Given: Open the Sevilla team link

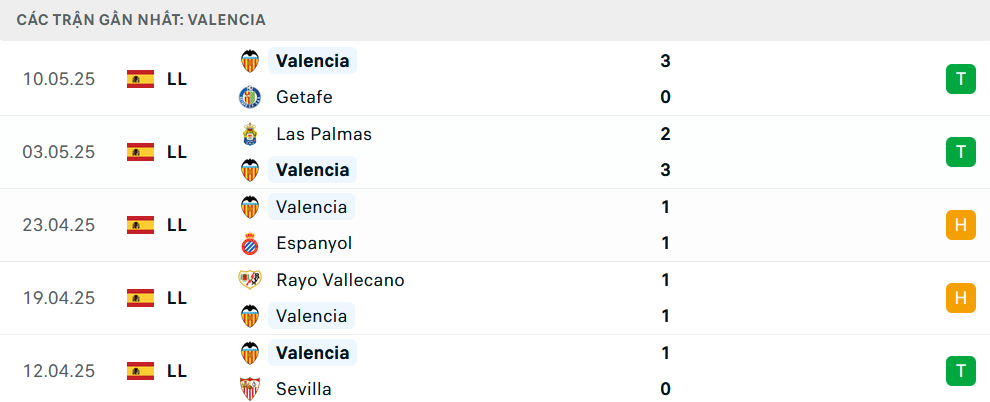Looking at the screenshot, I should (304, 389).
